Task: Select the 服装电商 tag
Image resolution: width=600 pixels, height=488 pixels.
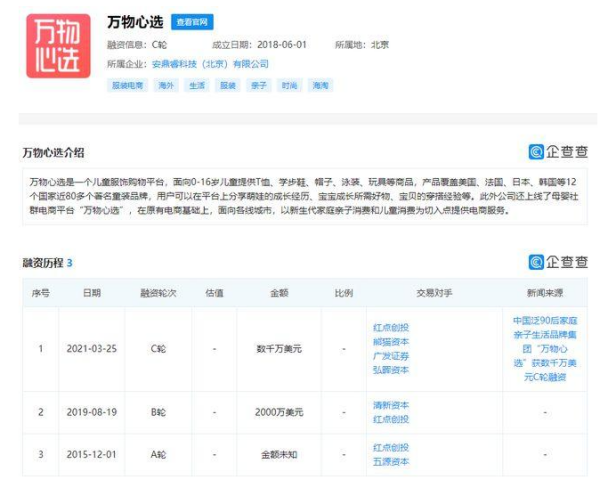Action: tap(127, 86)
